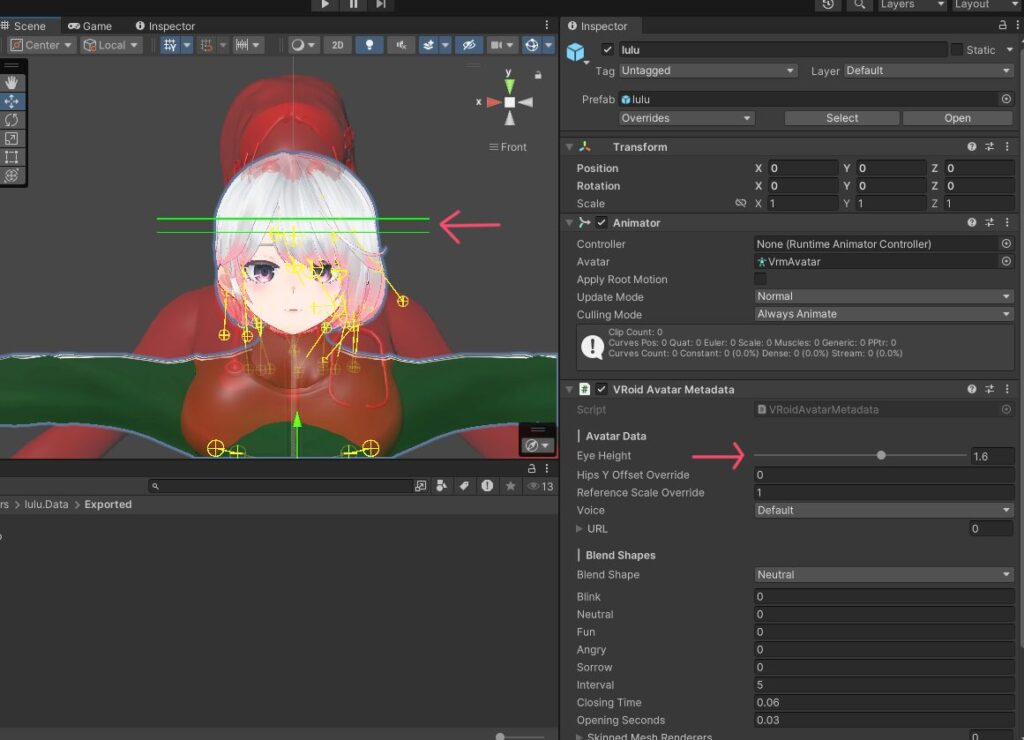
Task: Check the Apply Root Motion box
Action: tap(761, 280)
